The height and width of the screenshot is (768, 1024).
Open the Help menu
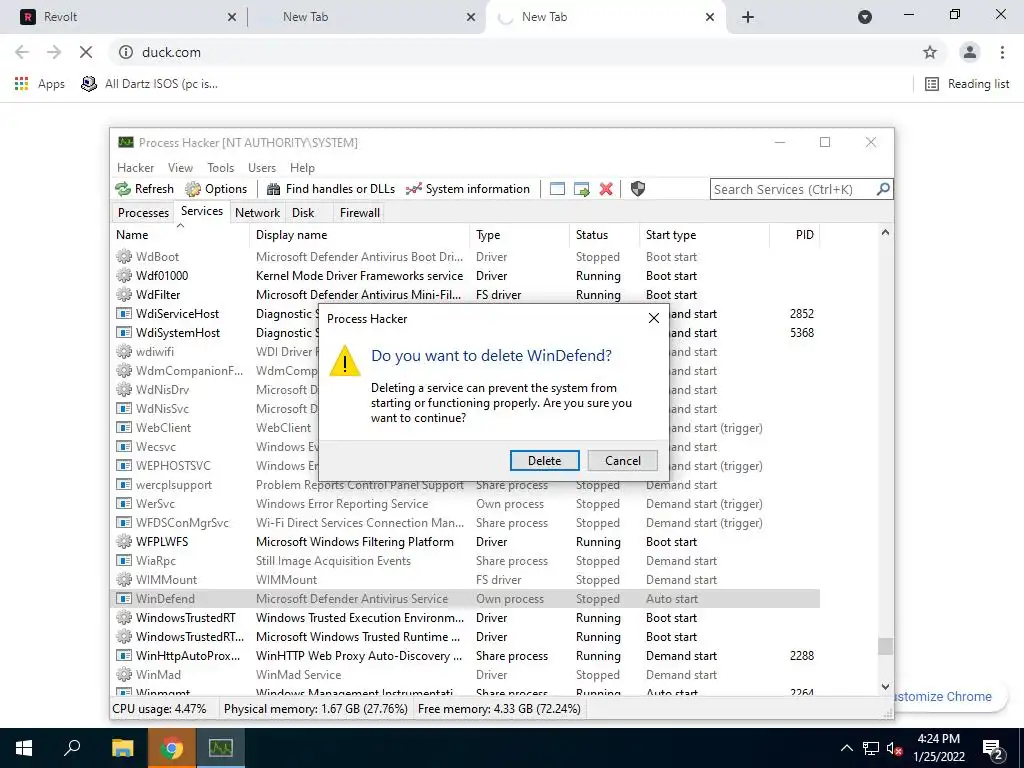(302, 168)
